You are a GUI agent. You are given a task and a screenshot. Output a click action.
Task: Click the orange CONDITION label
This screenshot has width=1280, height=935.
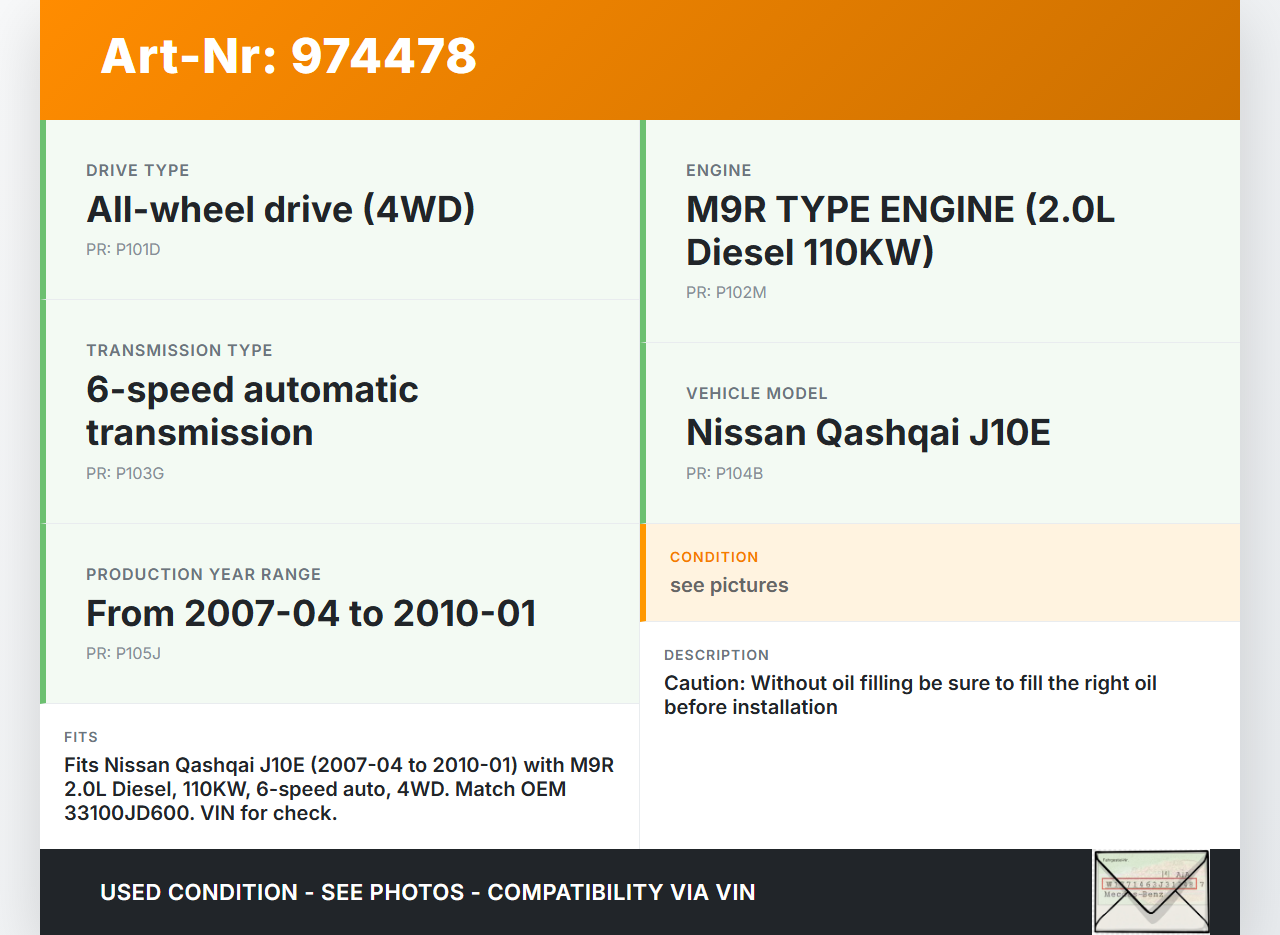click(714, 557)
